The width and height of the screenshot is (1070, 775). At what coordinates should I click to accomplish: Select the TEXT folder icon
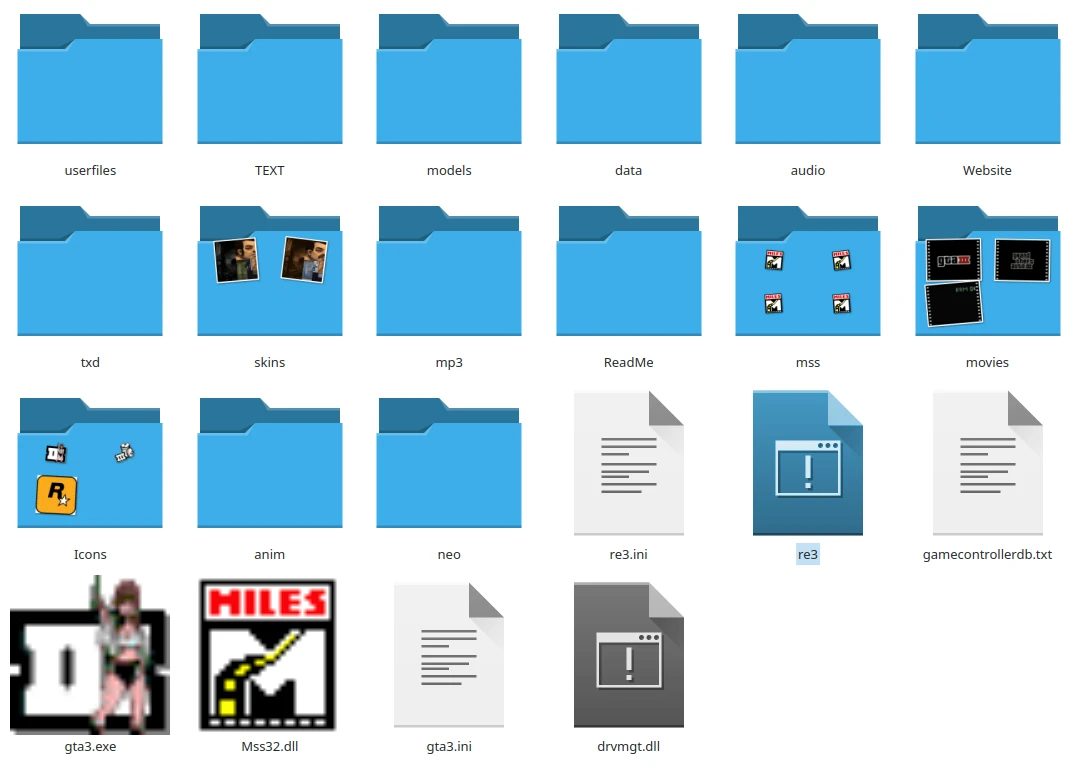(270, 79)
